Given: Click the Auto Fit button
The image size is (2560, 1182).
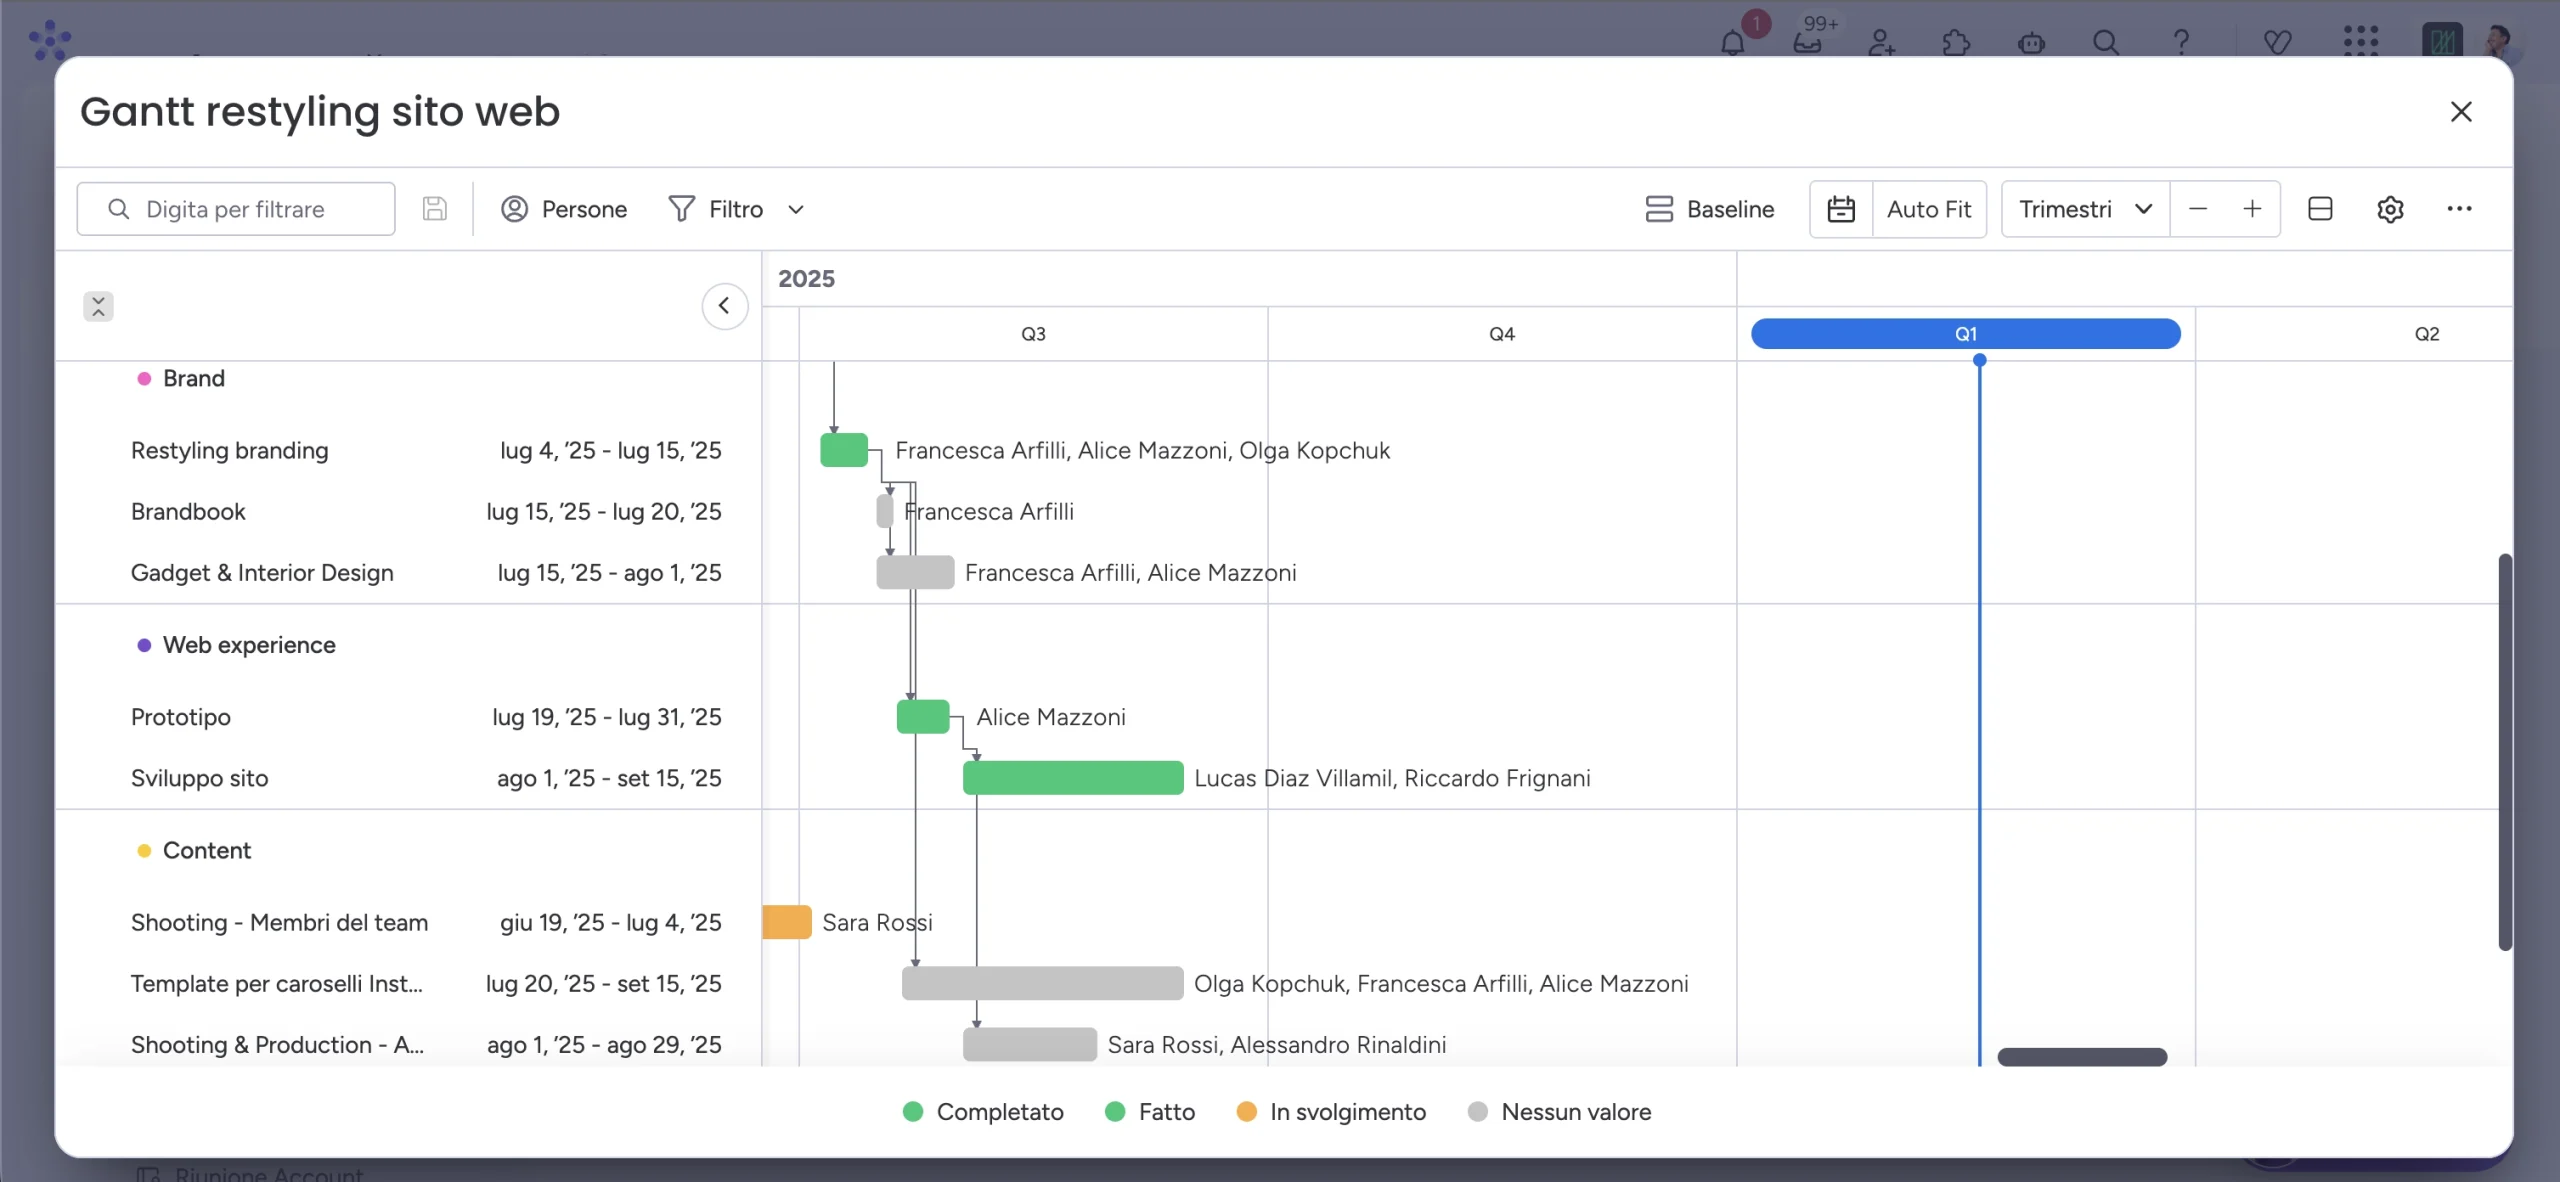Looking at the screenshot, I should [1929, 209].
